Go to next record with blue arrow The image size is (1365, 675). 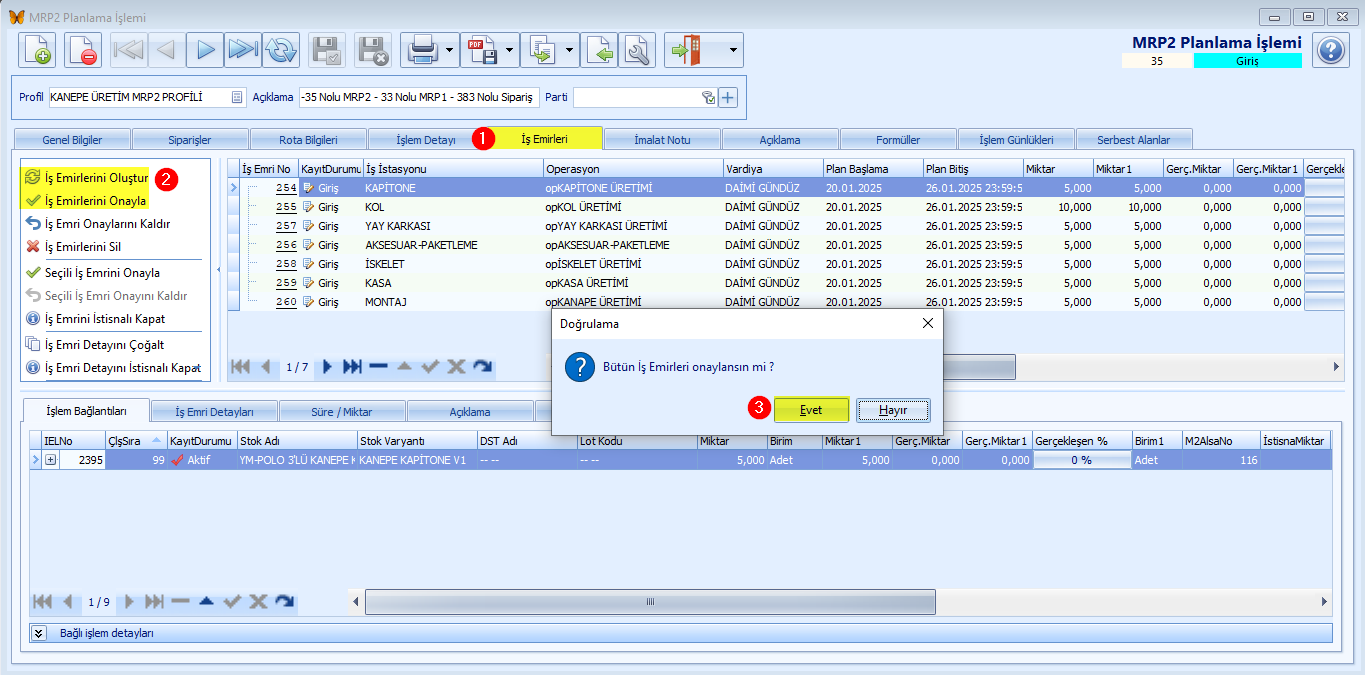coord(205,49)
